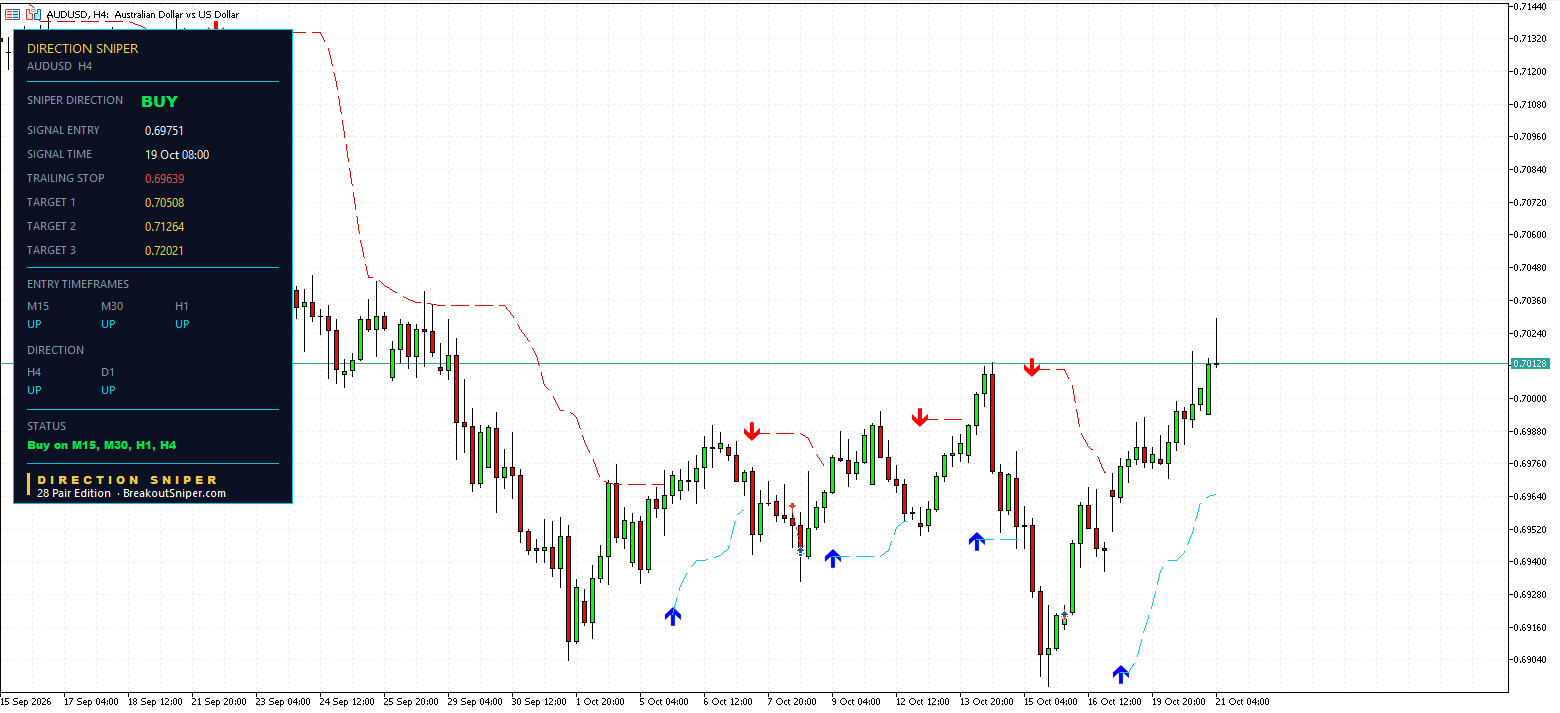
Task: Click signal time 19 Oct 08:00
Action: [177, 154]
